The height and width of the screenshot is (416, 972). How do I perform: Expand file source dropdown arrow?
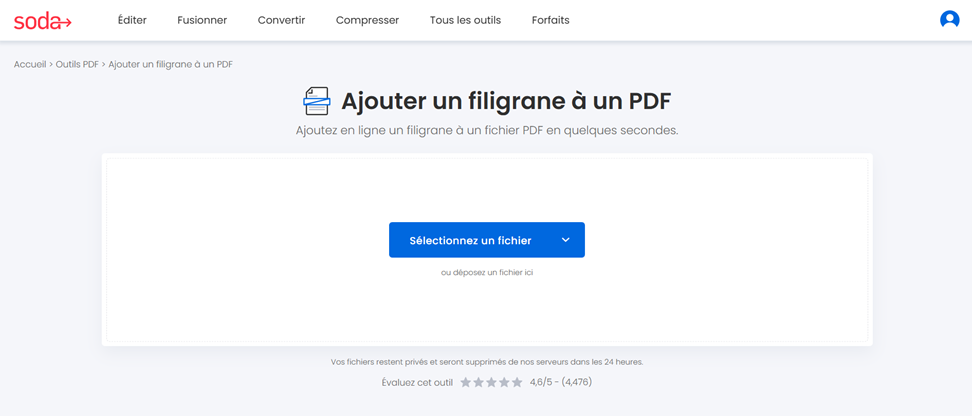(x=565, y=240)
